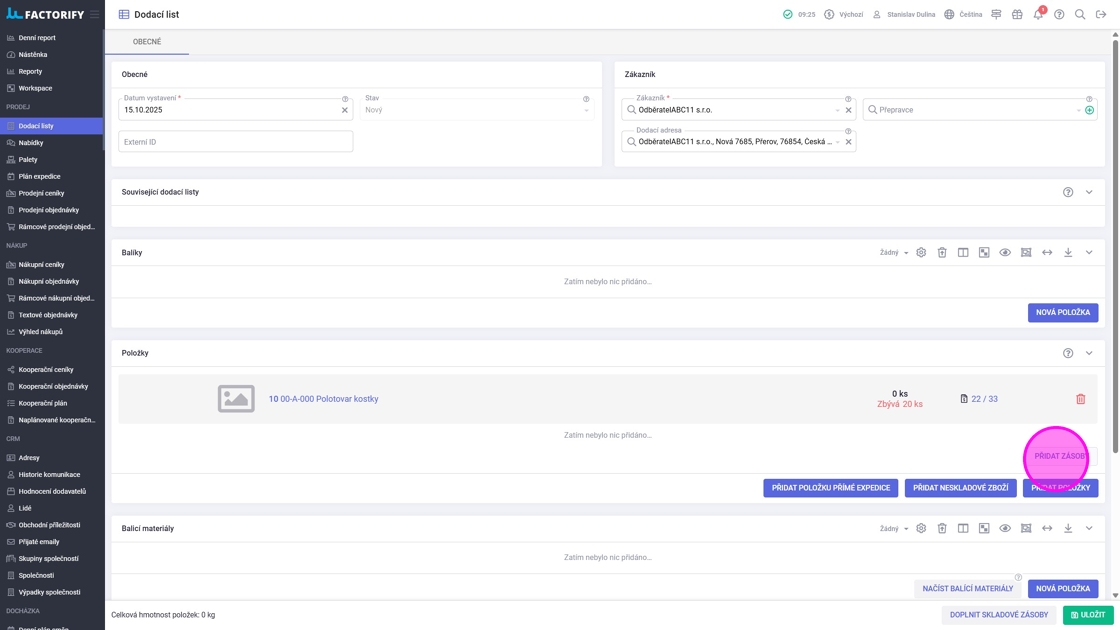Click the logout icon in header

[x=1101, y=15]
